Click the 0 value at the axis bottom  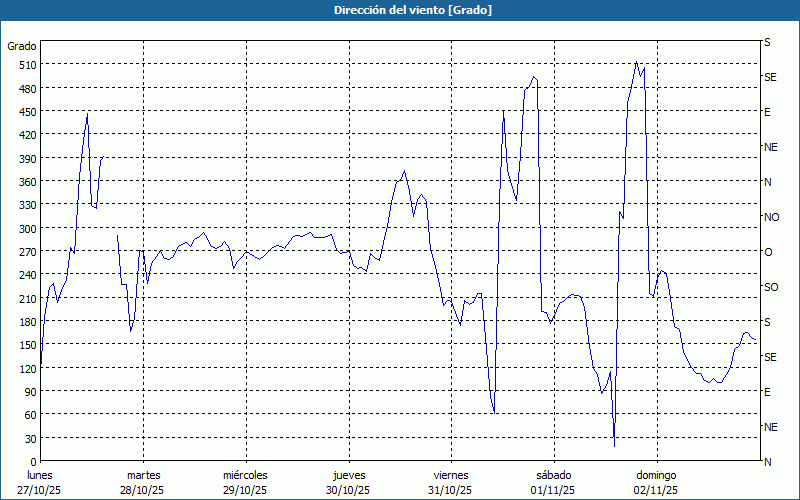coord(33,462)
